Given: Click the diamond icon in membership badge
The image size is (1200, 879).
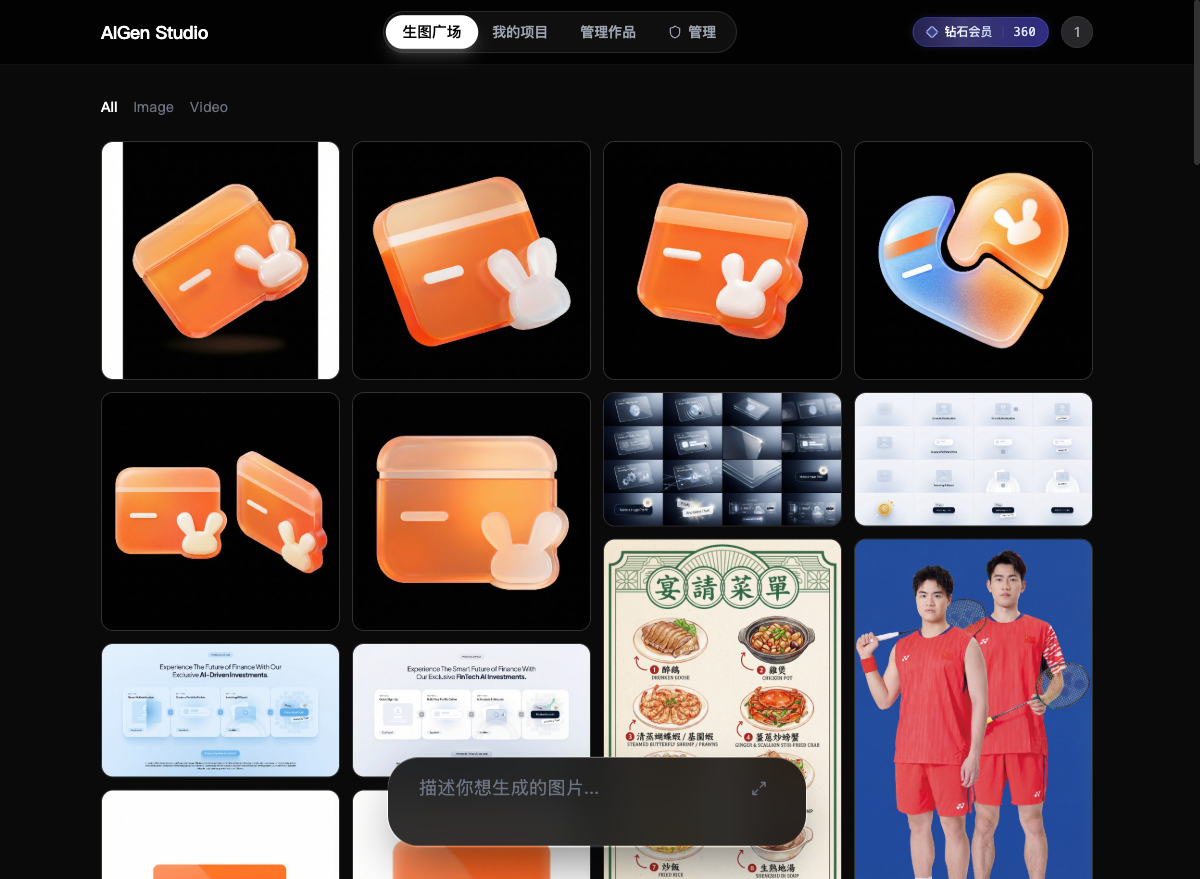Looking at the screenshot, I should pyautogui.click(x=931, y=32).
